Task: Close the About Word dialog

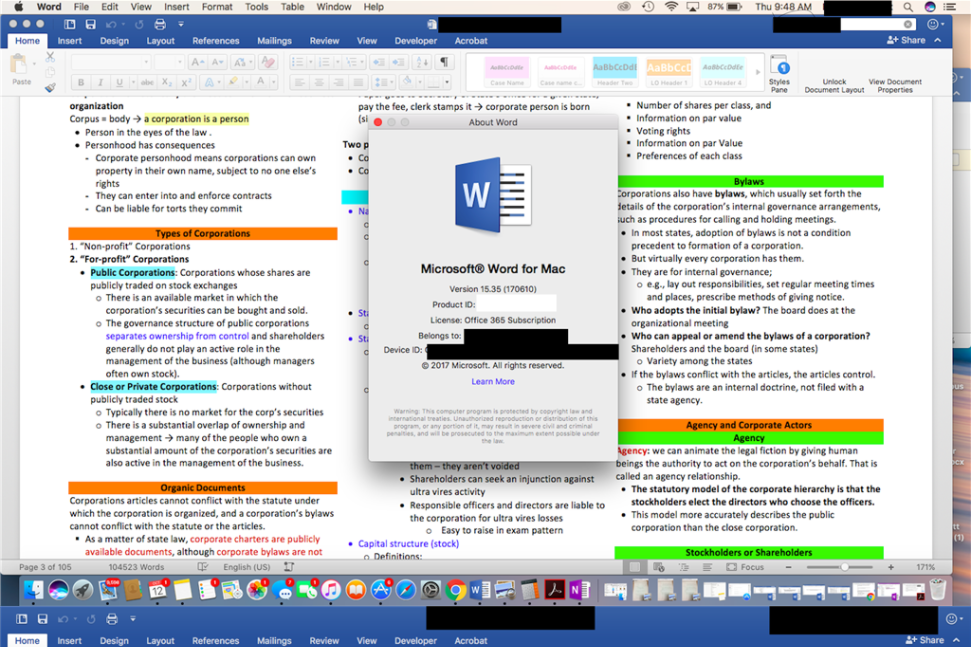Action: point(378,122)
